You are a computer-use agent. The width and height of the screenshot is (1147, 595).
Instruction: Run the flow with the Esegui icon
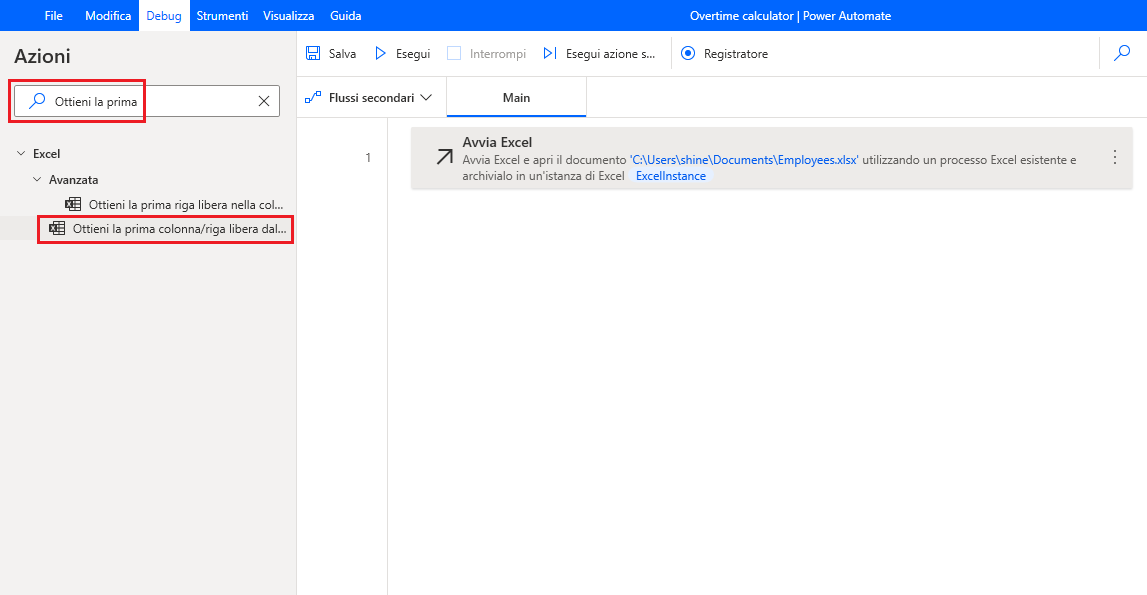click(381, 53)
